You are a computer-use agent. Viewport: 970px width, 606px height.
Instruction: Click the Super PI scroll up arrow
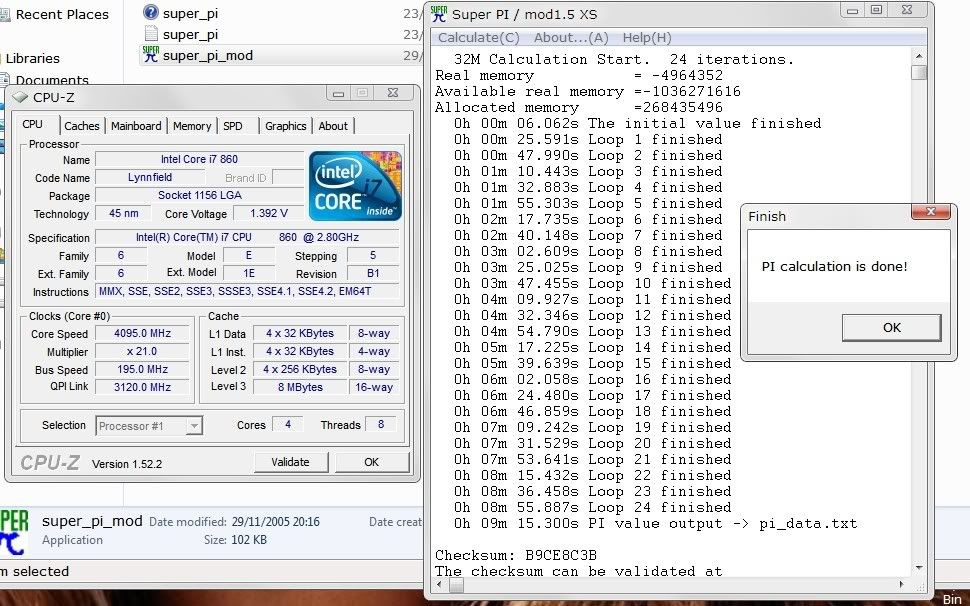919,56
